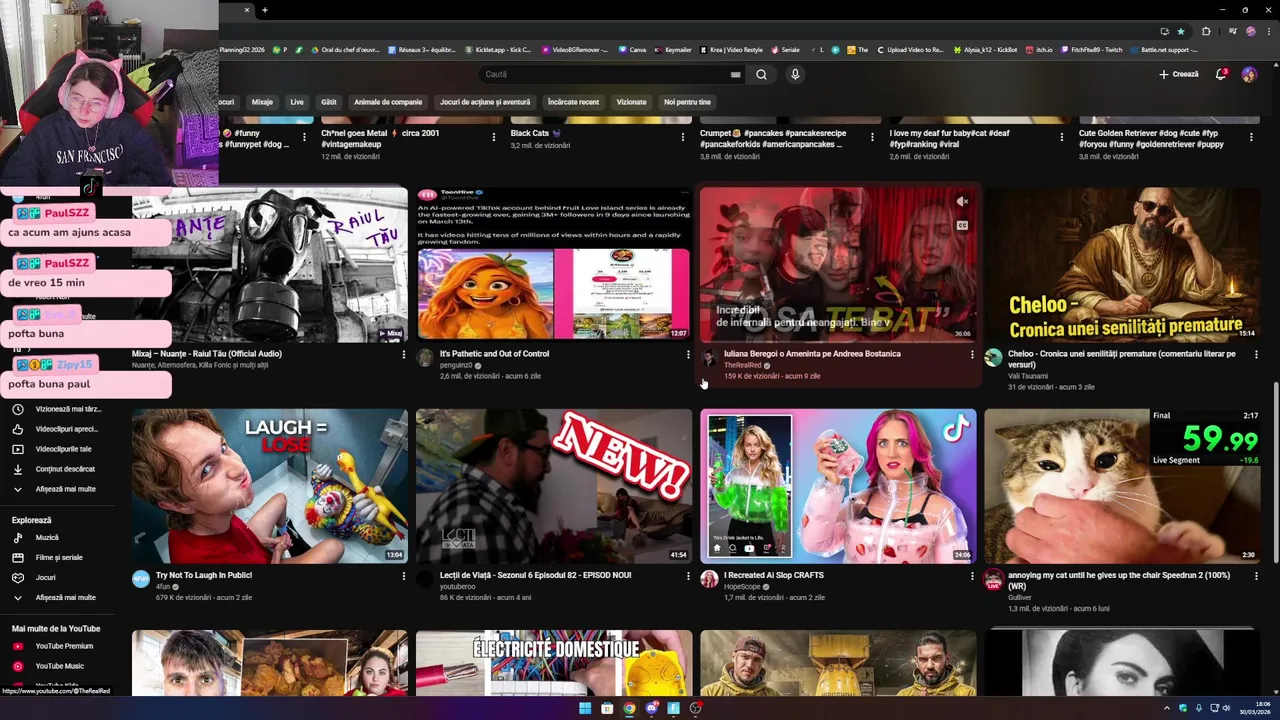The image size is (1280, 720).
Task: Open the three-dot menu for the Cheloo video
Action: point(1256,354)
